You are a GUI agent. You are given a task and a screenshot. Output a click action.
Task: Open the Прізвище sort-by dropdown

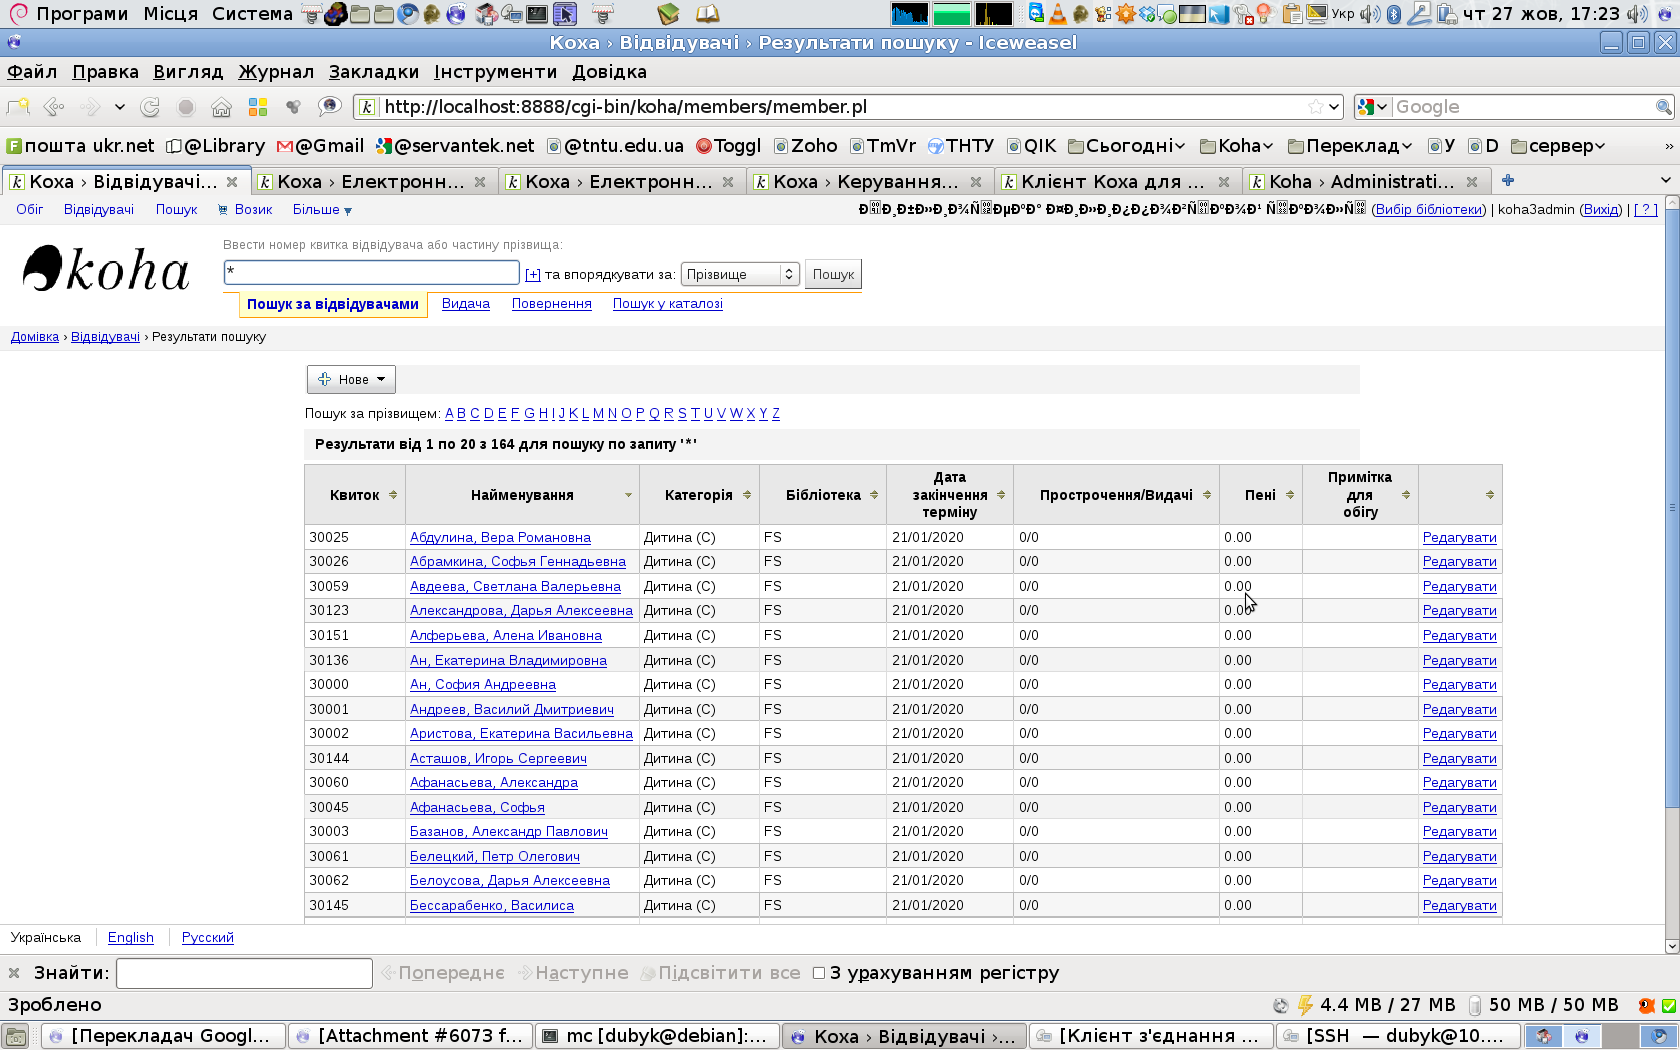click(740, 274)
